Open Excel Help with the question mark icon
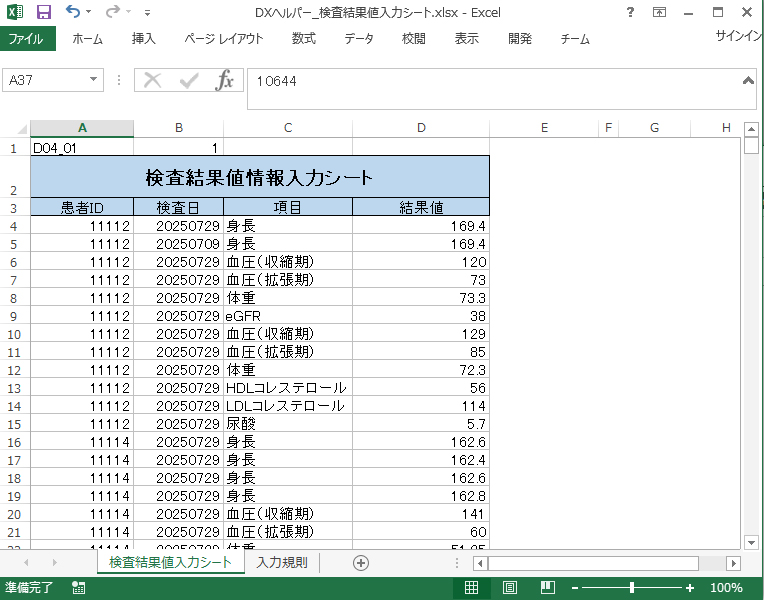764x600 pixels. [x=629, y=12]
